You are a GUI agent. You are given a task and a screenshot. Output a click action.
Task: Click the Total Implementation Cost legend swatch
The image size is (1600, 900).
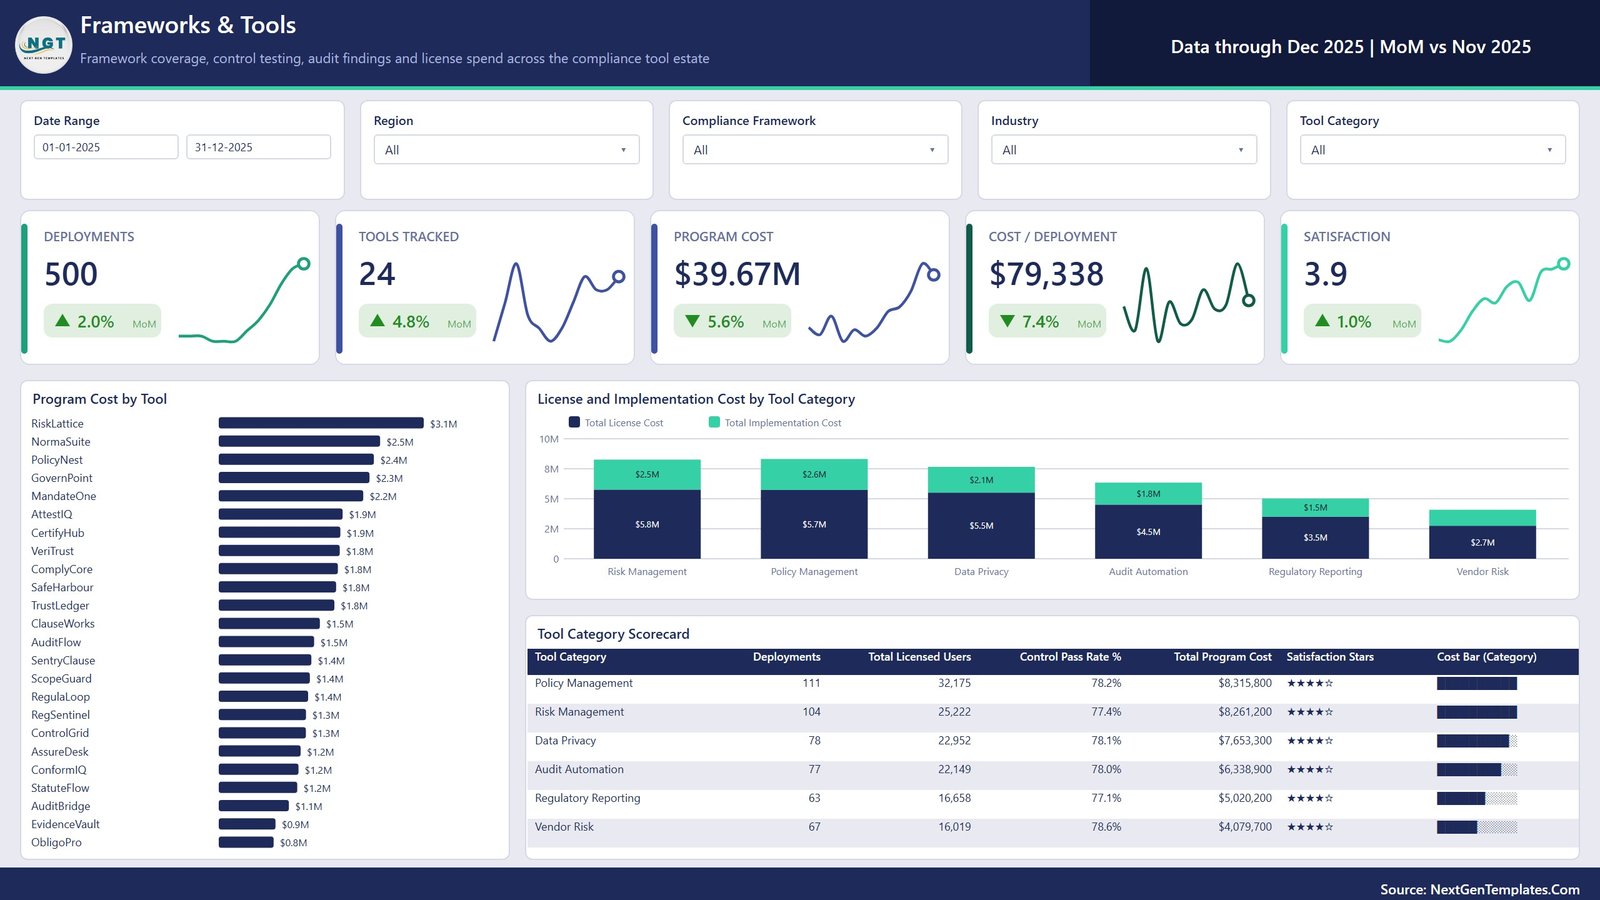(x=714, y=422)
